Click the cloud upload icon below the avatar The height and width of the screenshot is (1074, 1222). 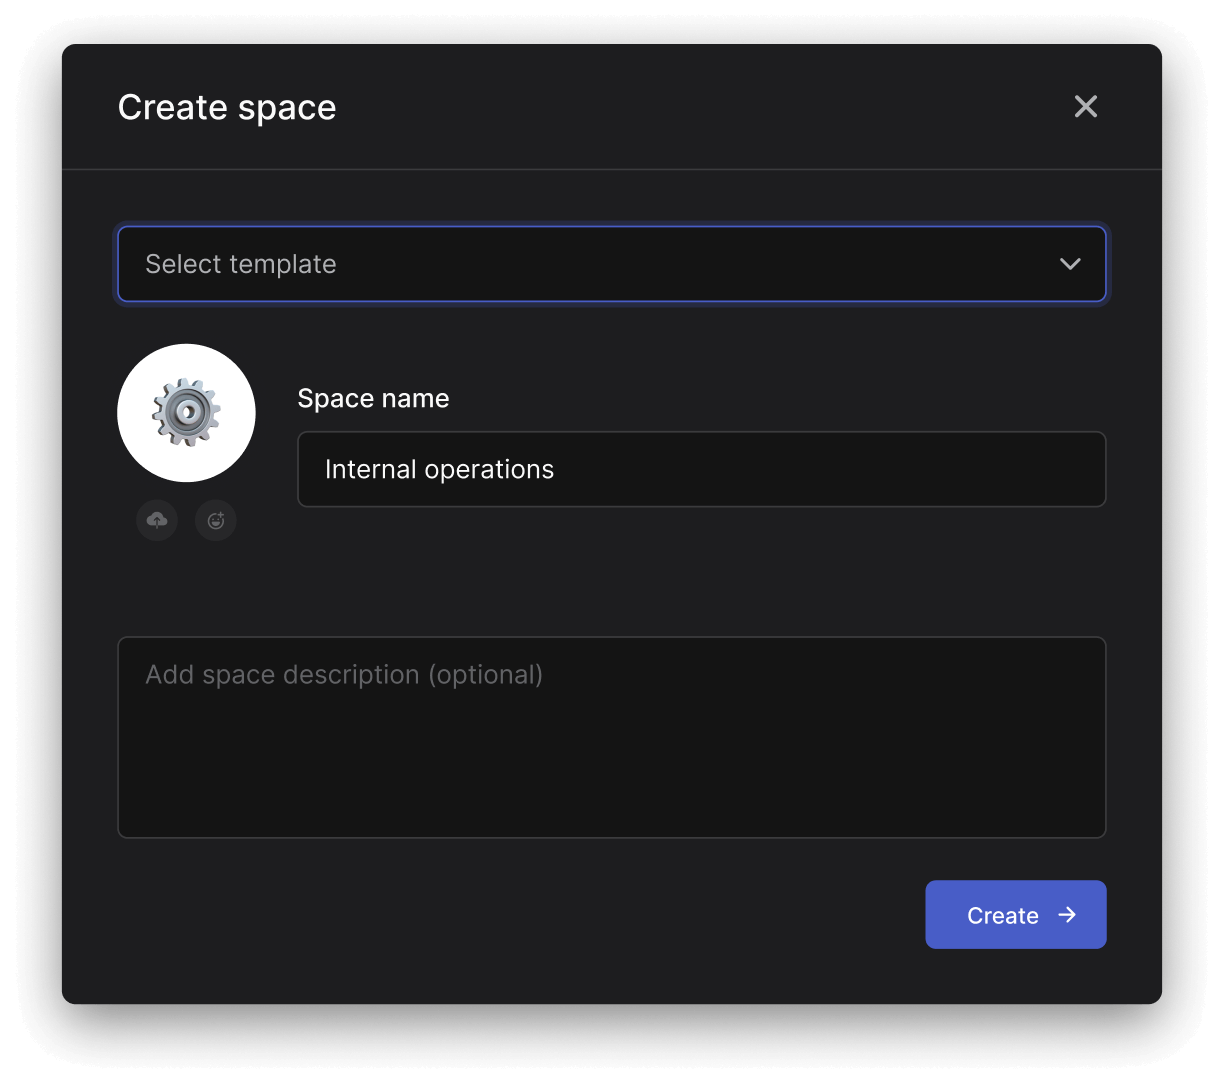coord(157,520)
